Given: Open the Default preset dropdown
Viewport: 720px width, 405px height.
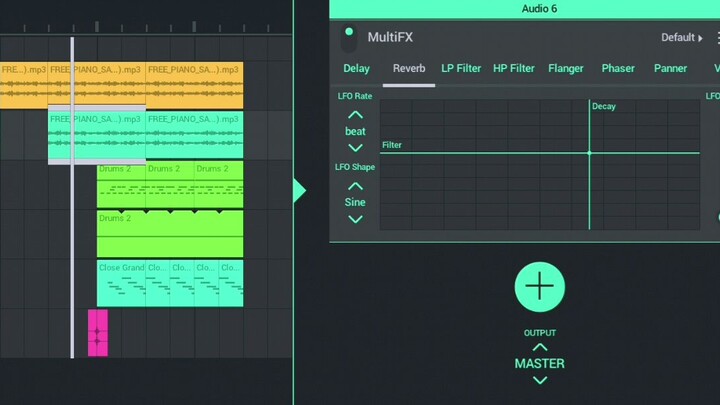Looking at the screenshot, I should (x=681, y=38).
